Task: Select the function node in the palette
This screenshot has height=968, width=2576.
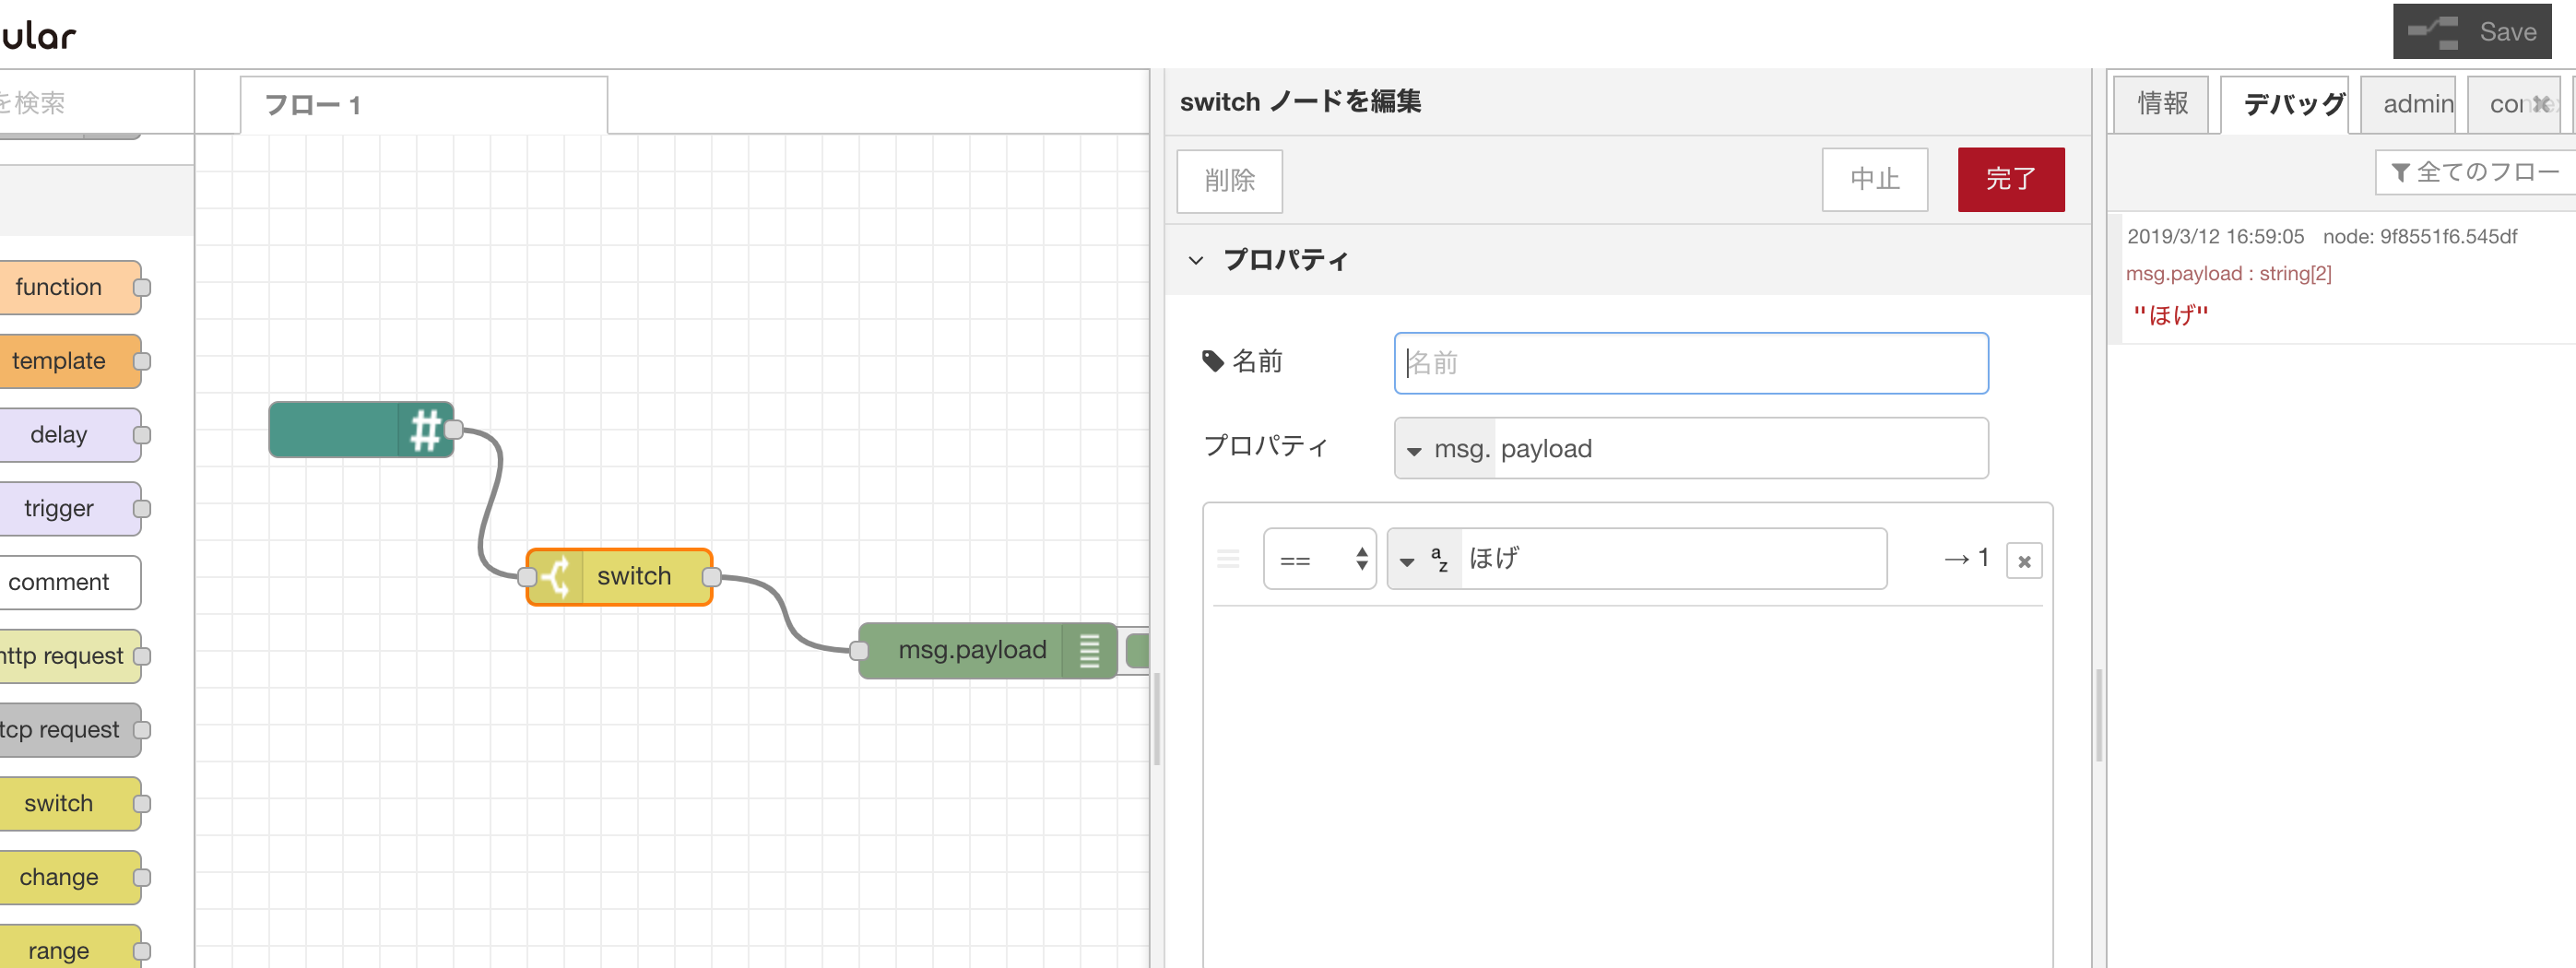Action: (60, 287)
